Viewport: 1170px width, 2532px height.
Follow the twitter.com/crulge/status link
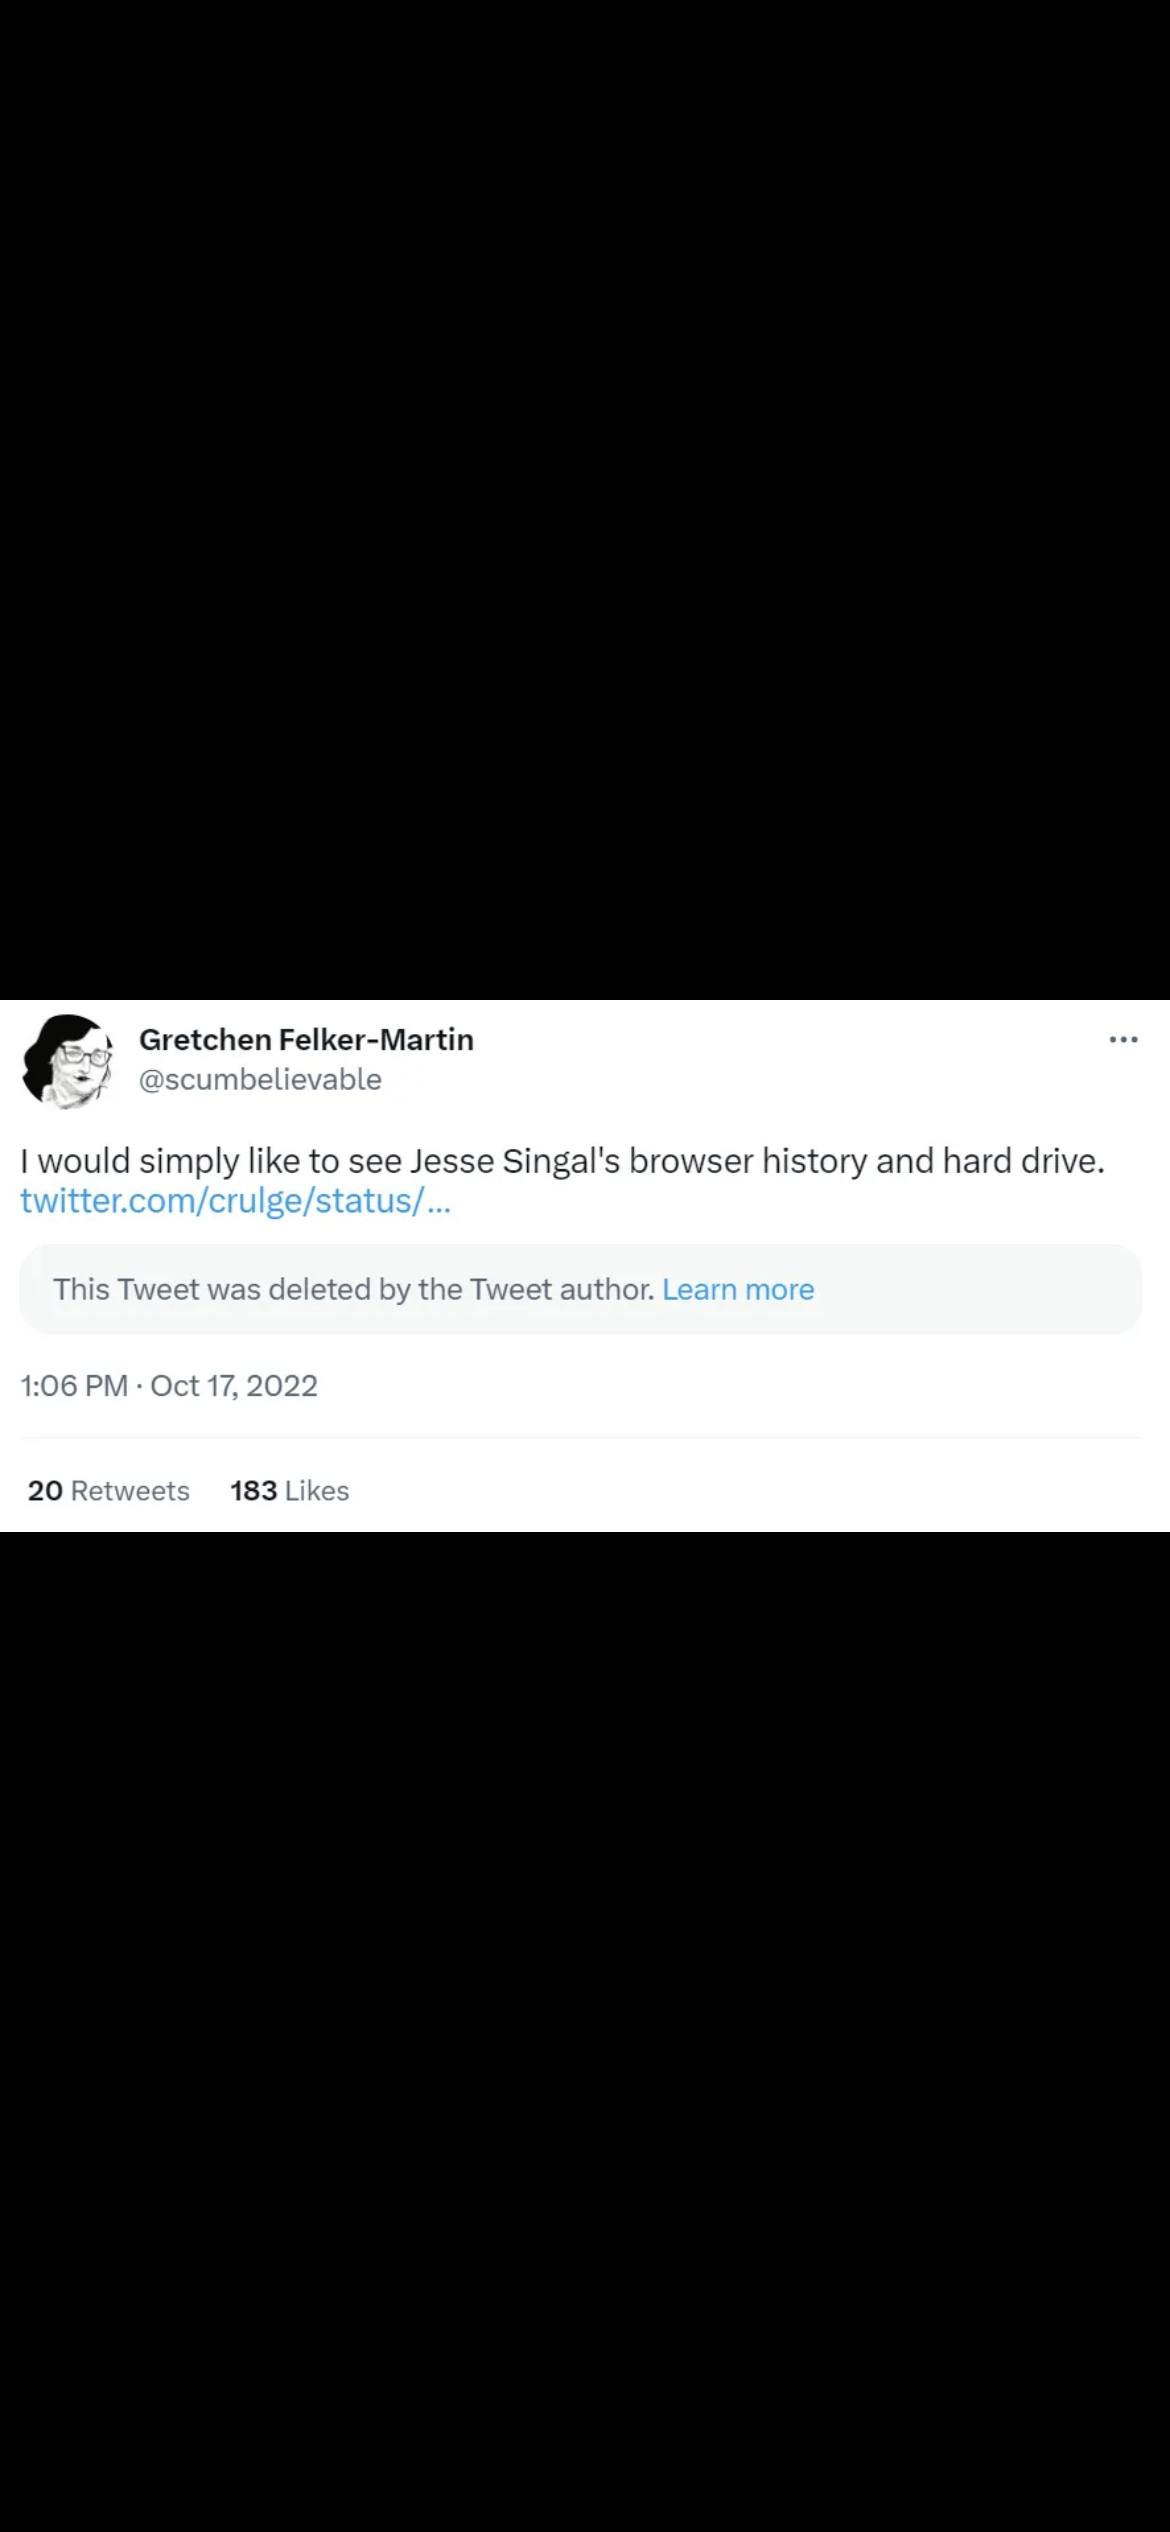[236, 1201]
